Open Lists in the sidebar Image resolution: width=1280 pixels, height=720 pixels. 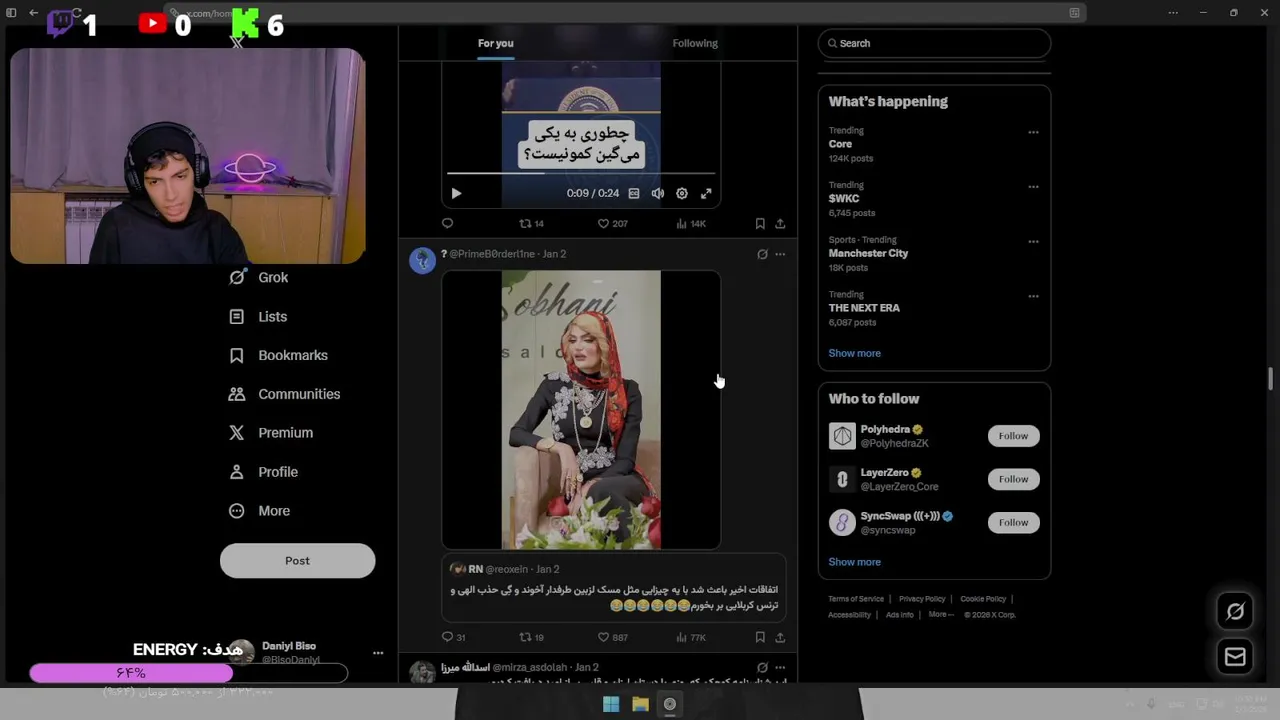pyautogui.click(x=258, y=317)
